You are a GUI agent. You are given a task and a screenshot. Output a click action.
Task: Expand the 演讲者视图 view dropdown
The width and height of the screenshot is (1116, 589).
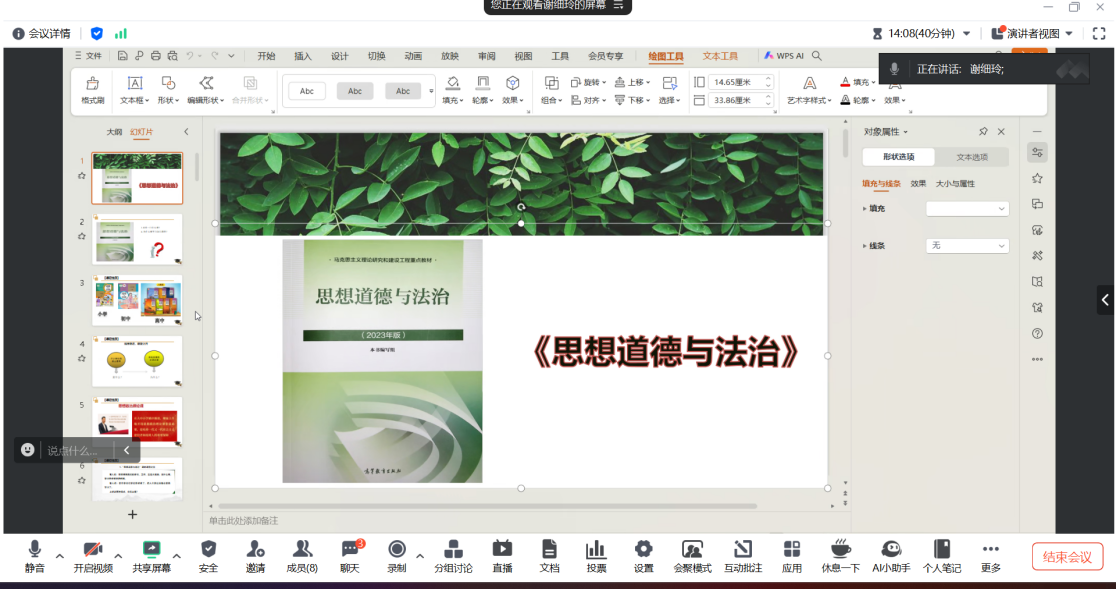(1069, 34)
